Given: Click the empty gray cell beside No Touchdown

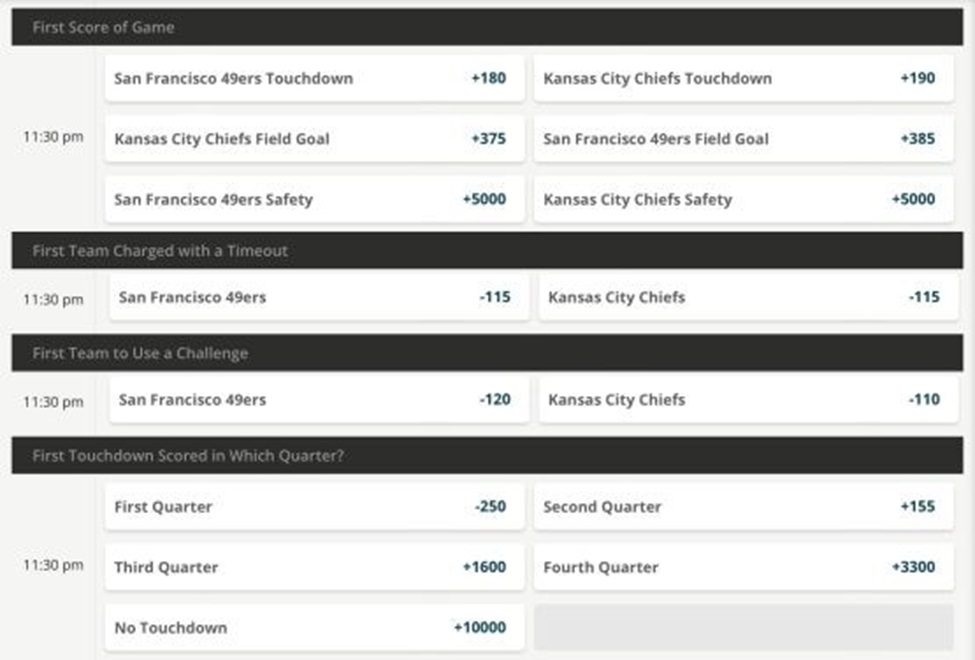Looking at the screenshot, I should (x=743, y=628).
